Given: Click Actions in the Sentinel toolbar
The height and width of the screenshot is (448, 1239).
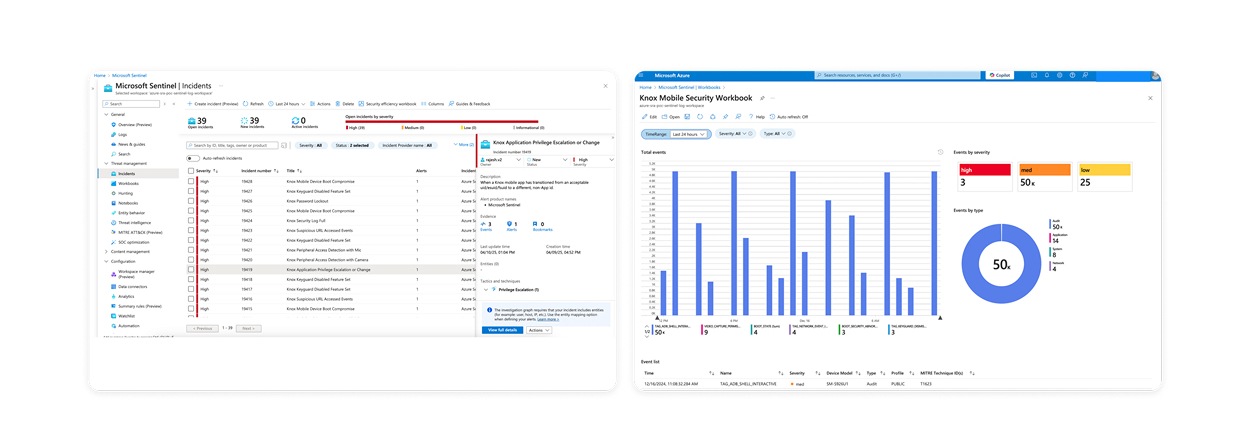Looking at the screenshot, I should tap(320, 104).
